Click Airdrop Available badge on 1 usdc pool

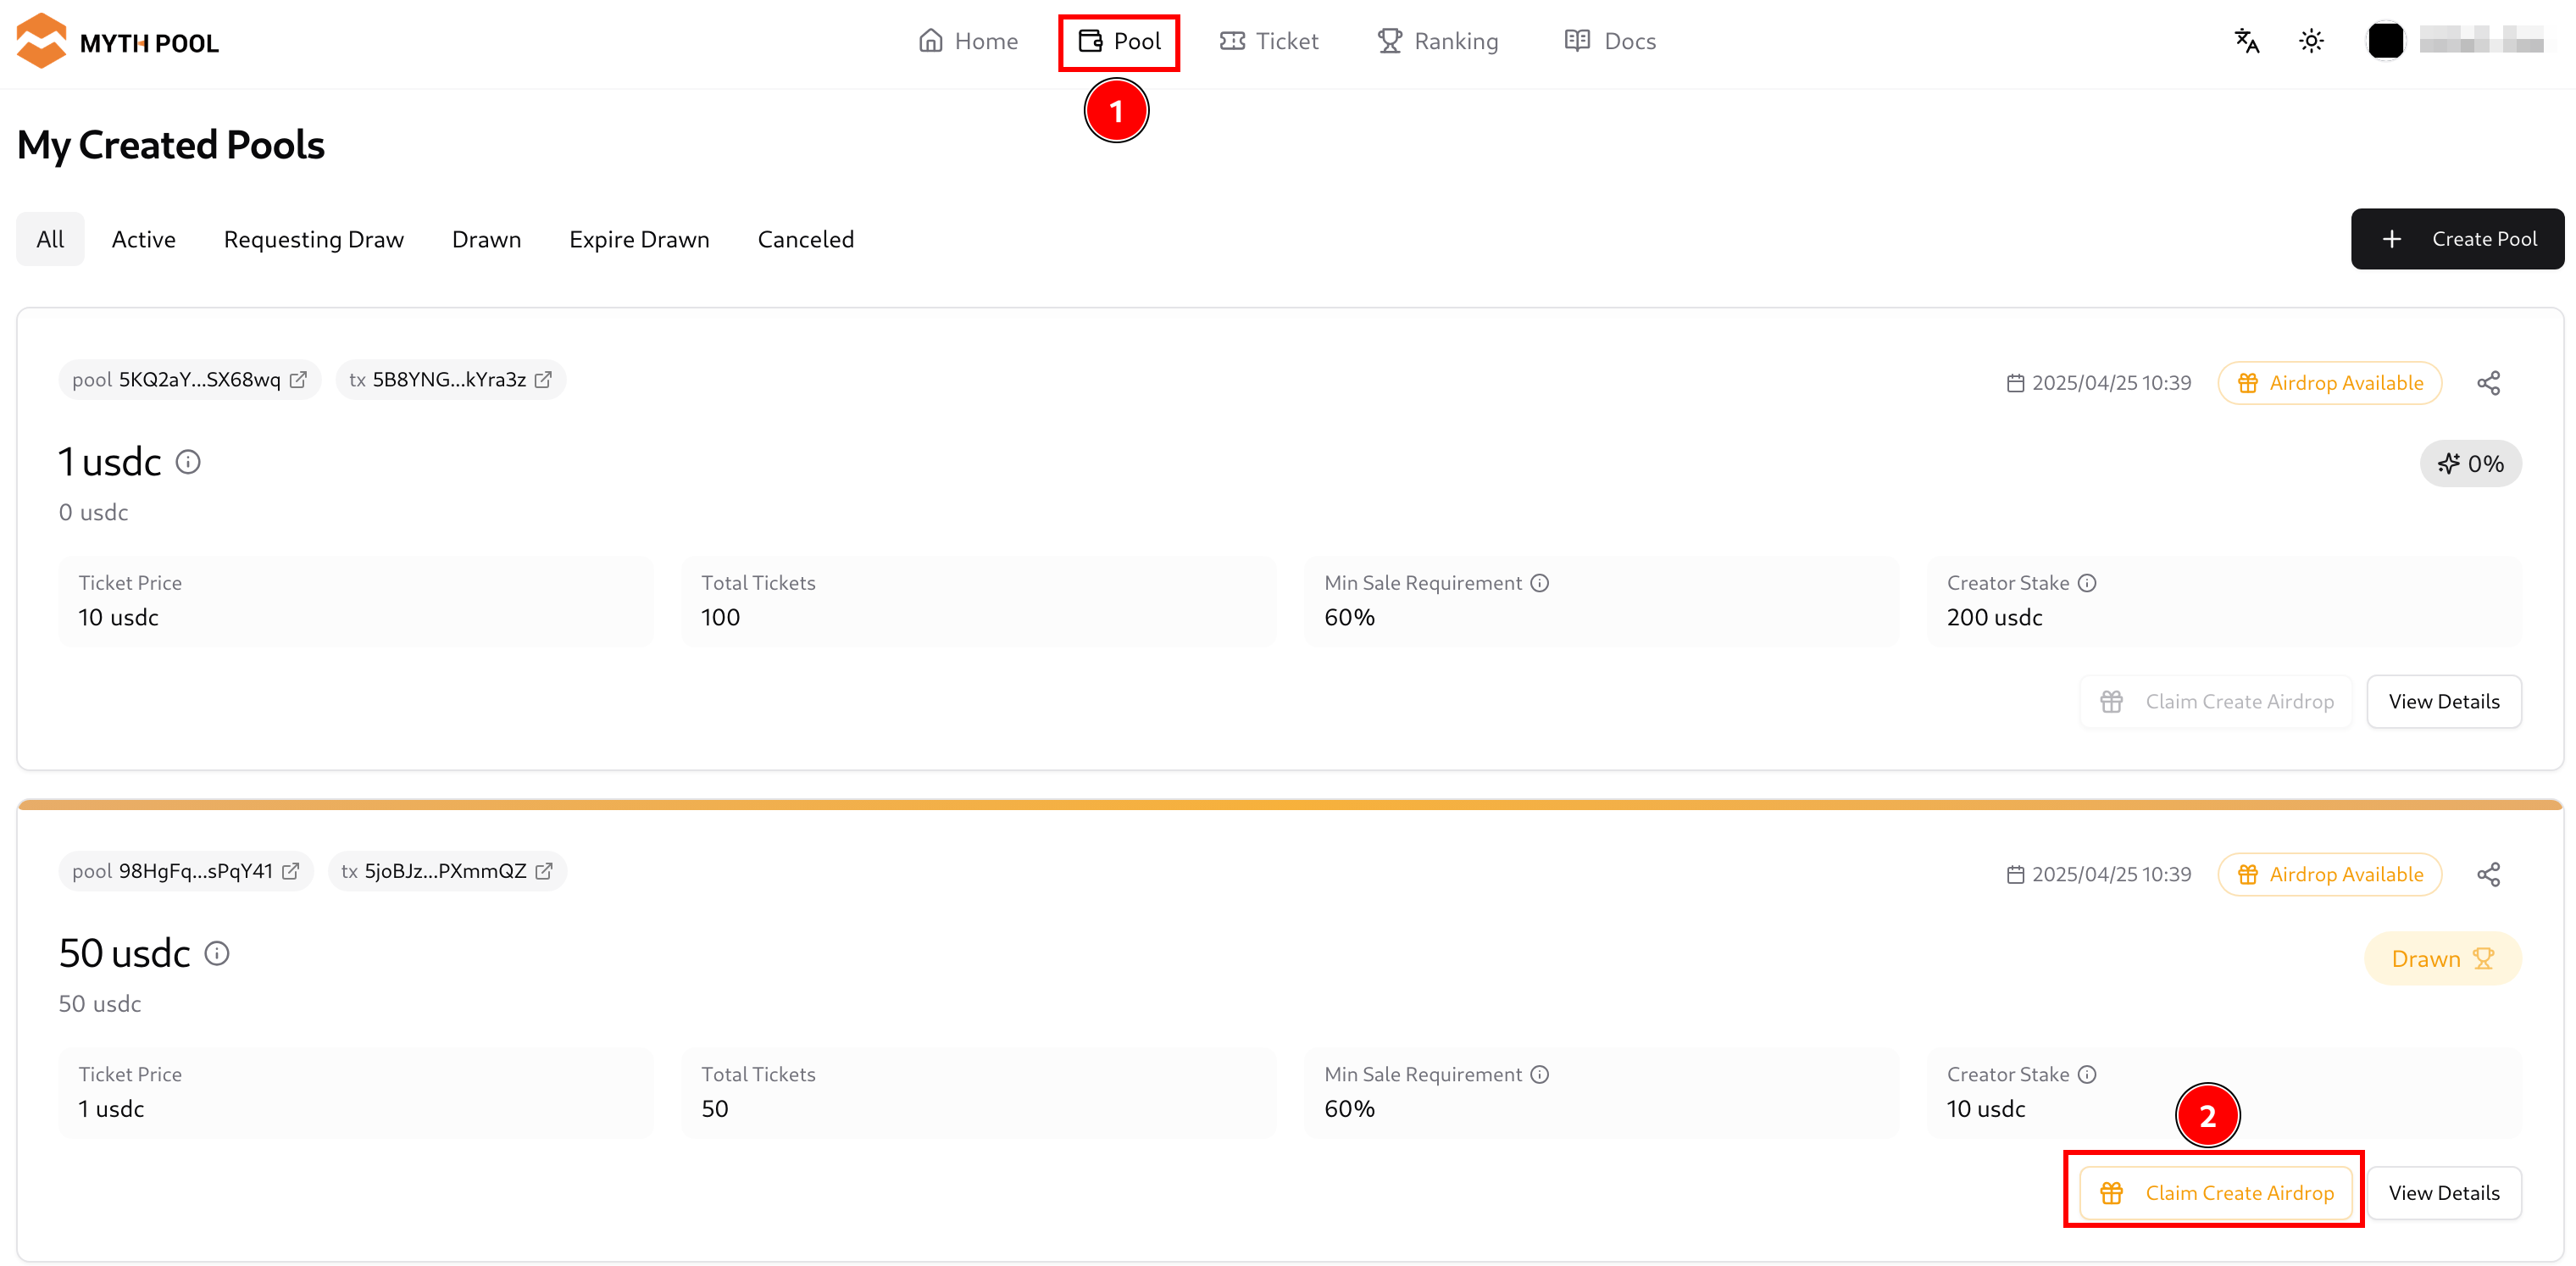2329,383
